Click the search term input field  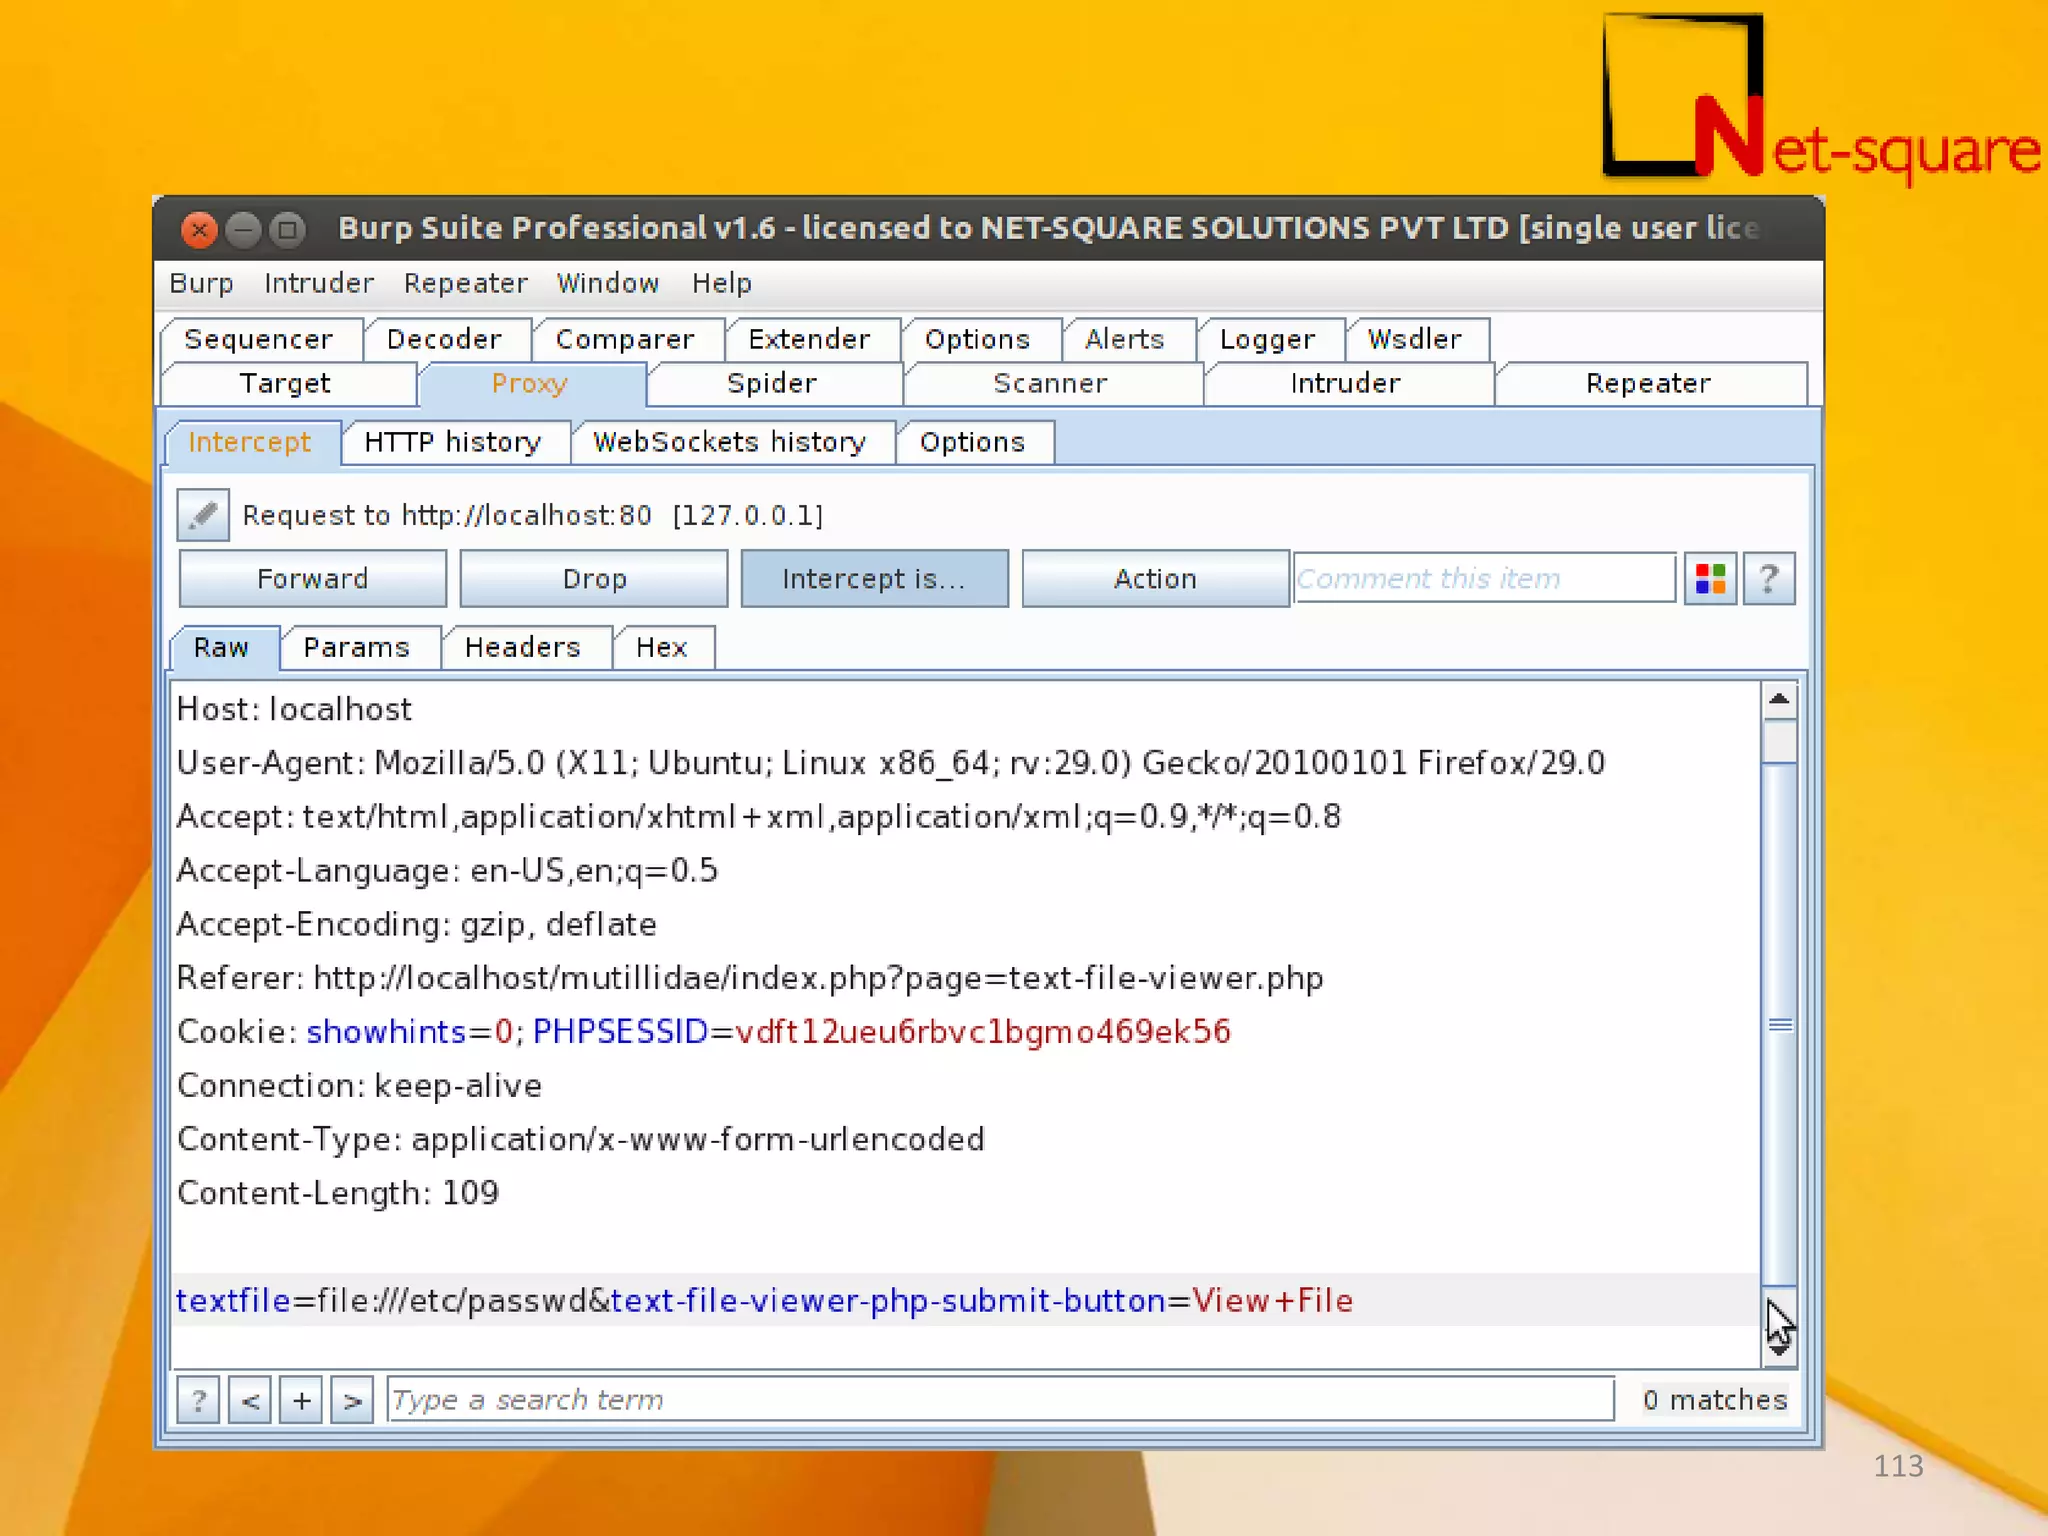[x=1000, y=1400]
